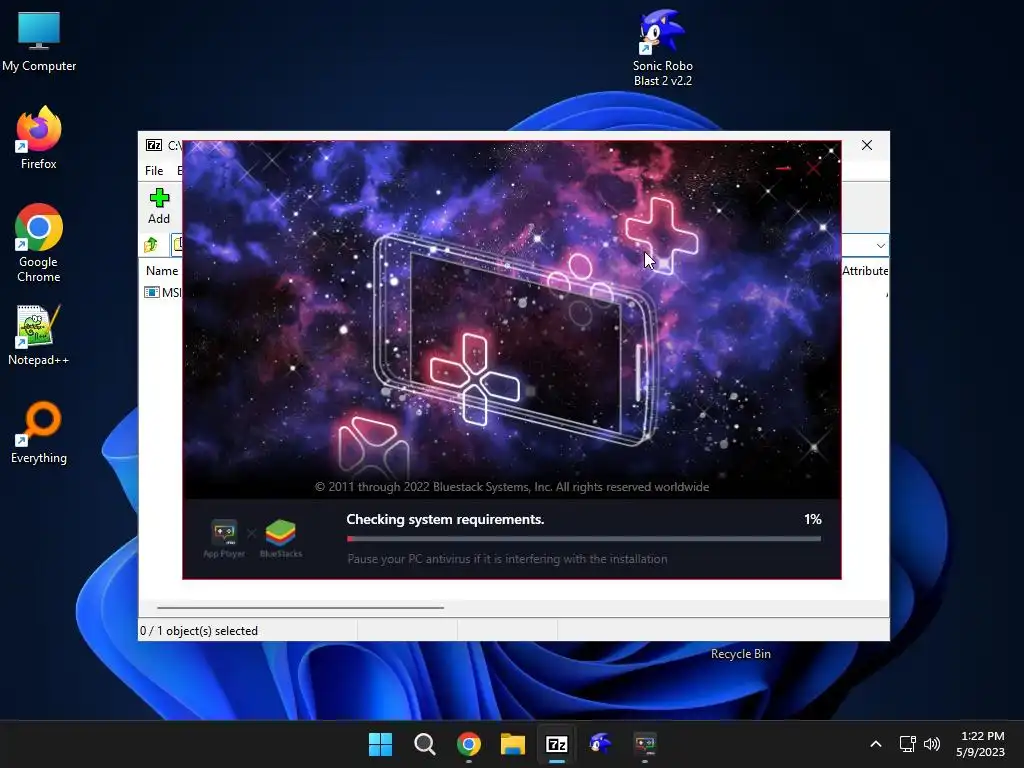Sort by Attributes column in 7-Zip
This screenshot has width=1024, height=768.
(x=865, y=270)
